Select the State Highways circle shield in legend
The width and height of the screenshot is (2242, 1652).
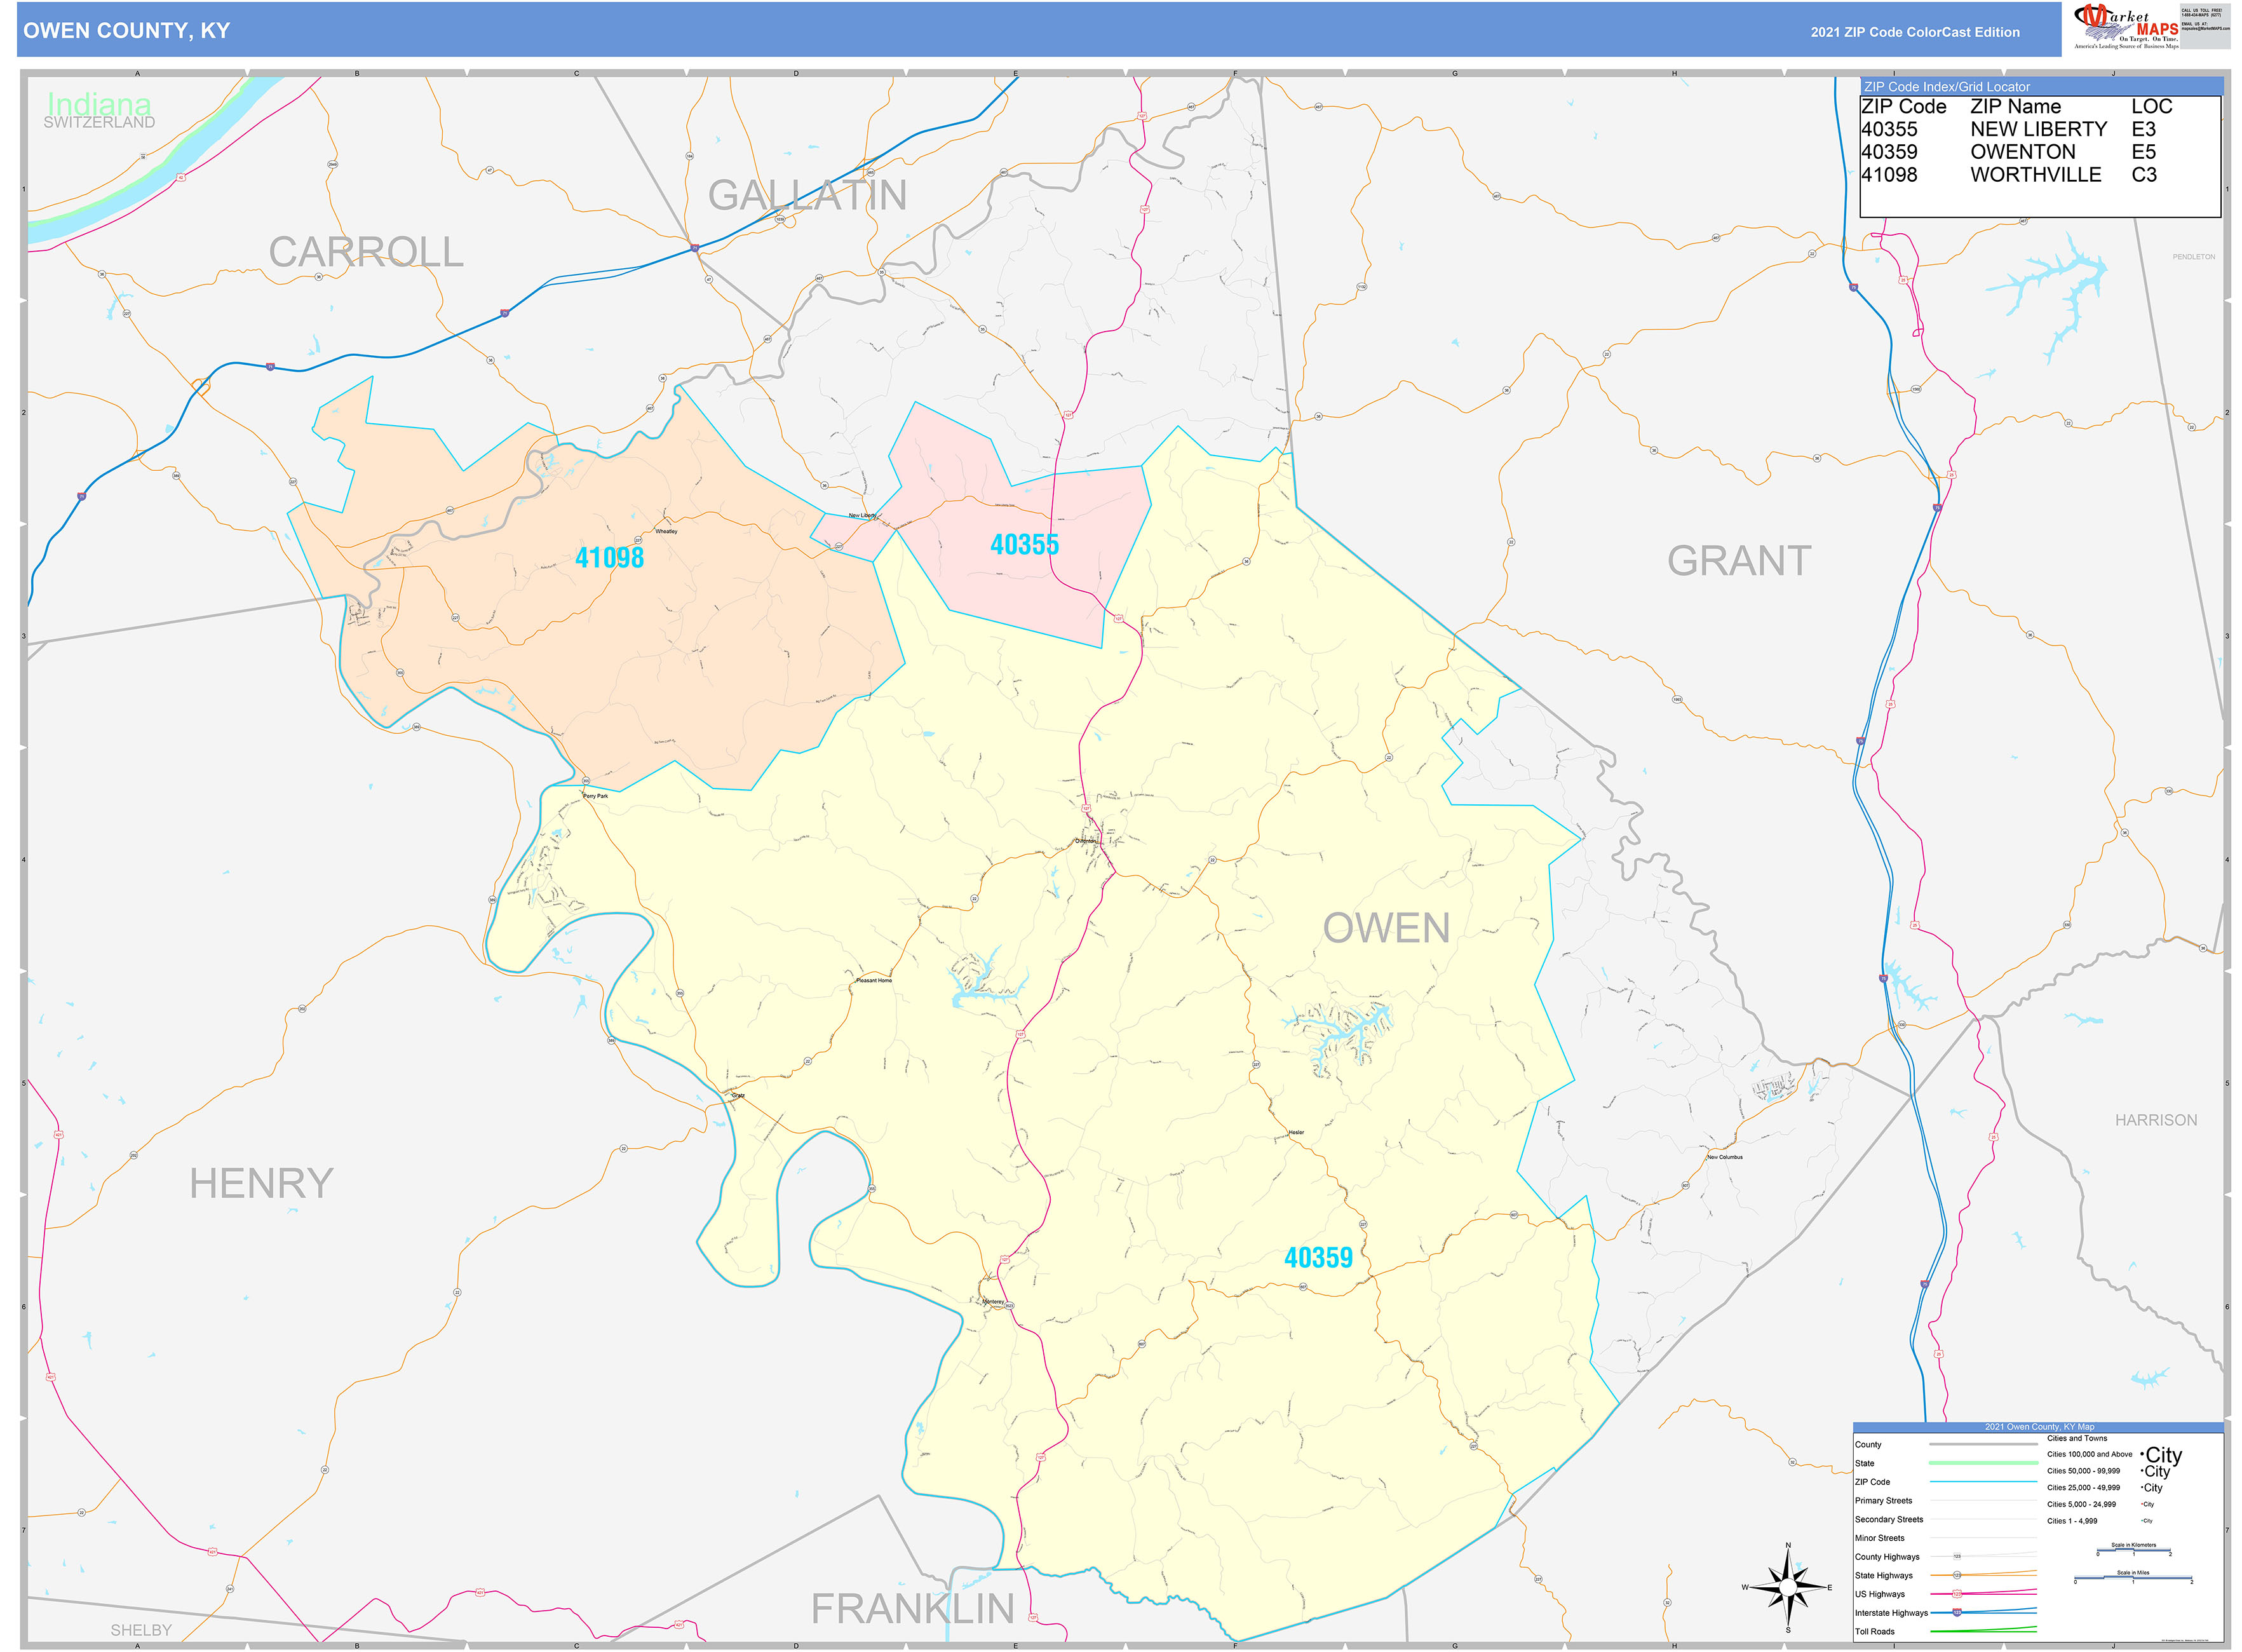pos(1957,1576)
